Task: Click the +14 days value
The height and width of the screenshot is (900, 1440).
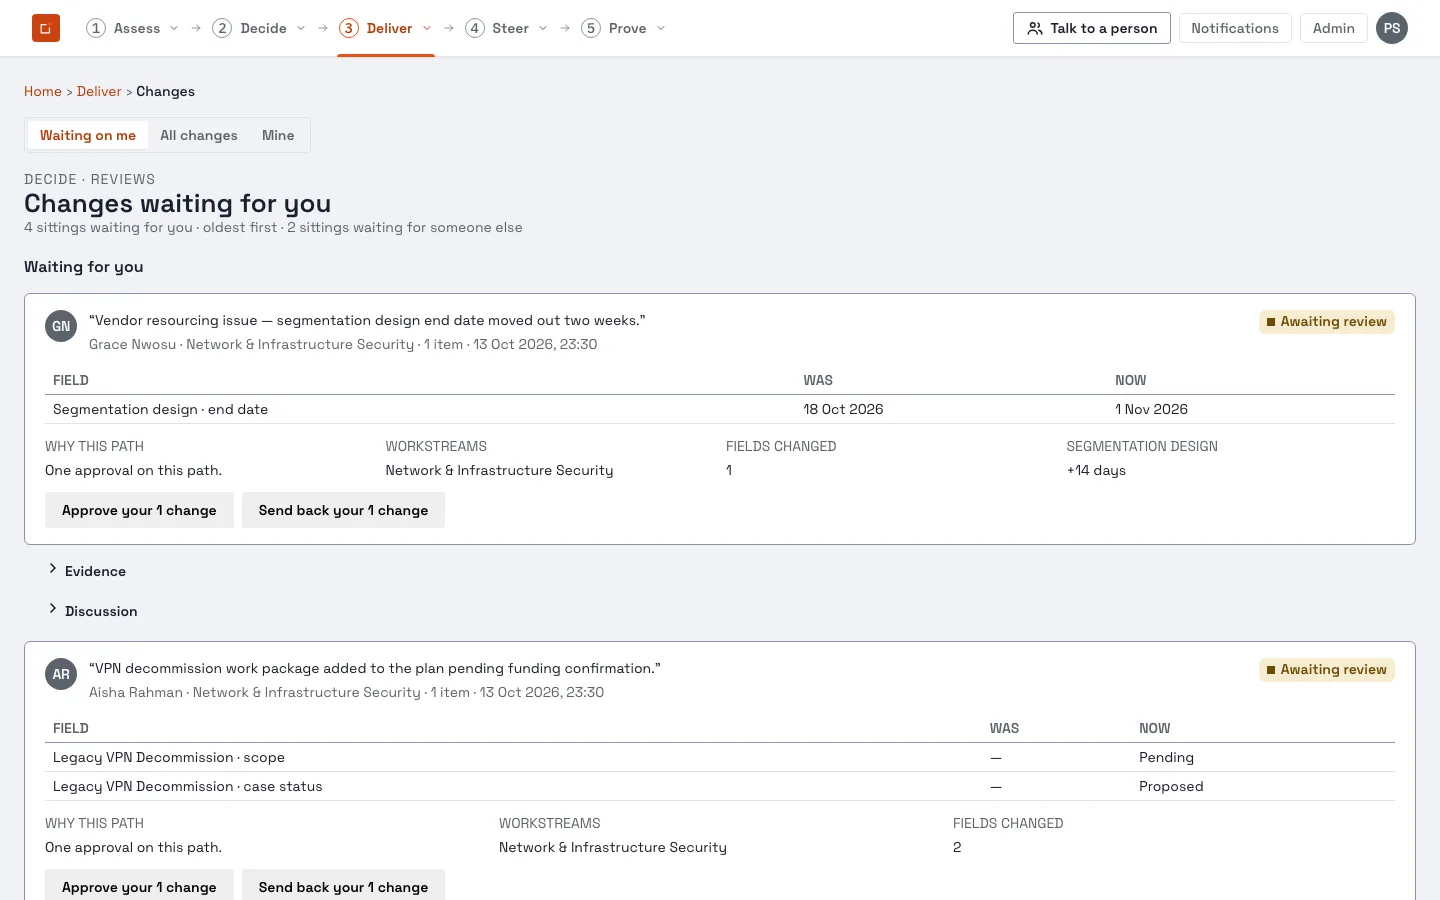Action: (1096, 470)
